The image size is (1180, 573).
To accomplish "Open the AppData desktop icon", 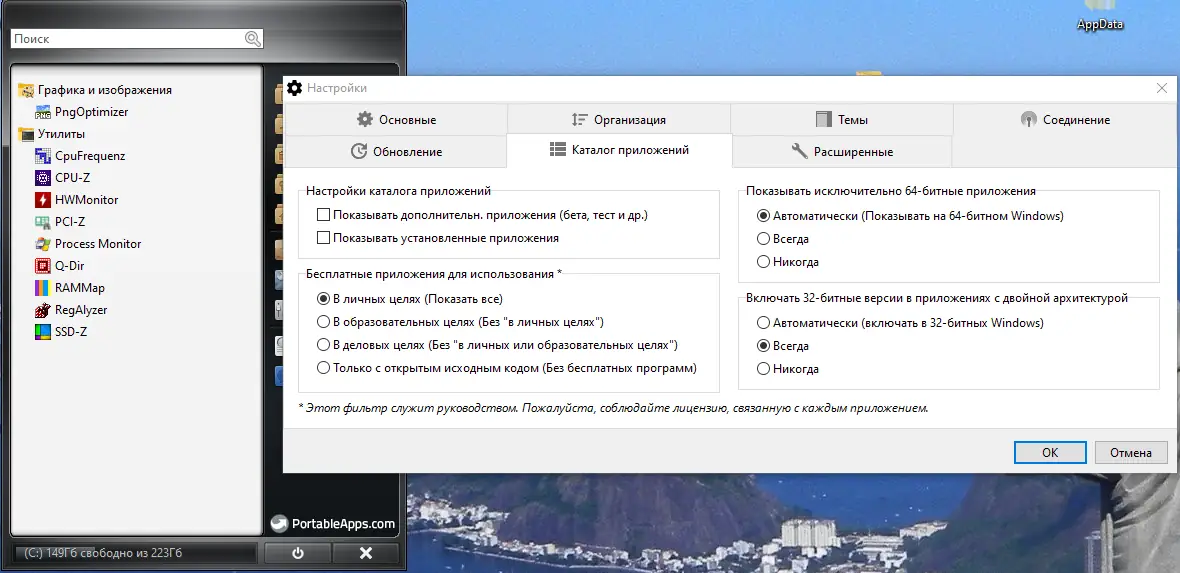I will (1099, 17).
